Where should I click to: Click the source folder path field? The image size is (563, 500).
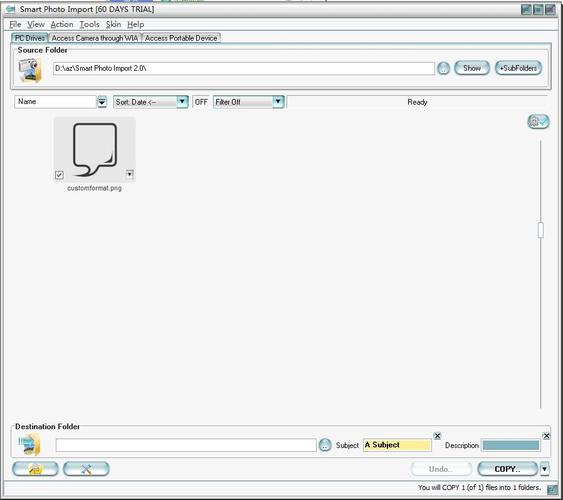click(244, 68)
